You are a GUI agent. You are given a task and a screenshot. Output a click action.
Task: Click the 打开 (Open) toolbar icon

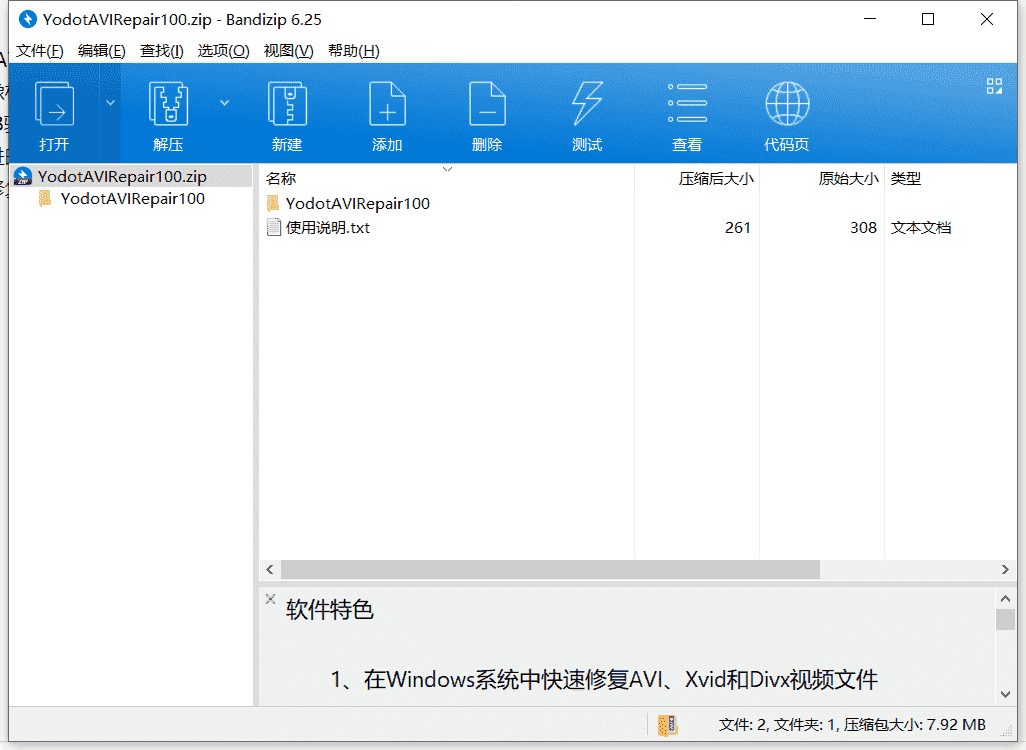pos(54,103)
